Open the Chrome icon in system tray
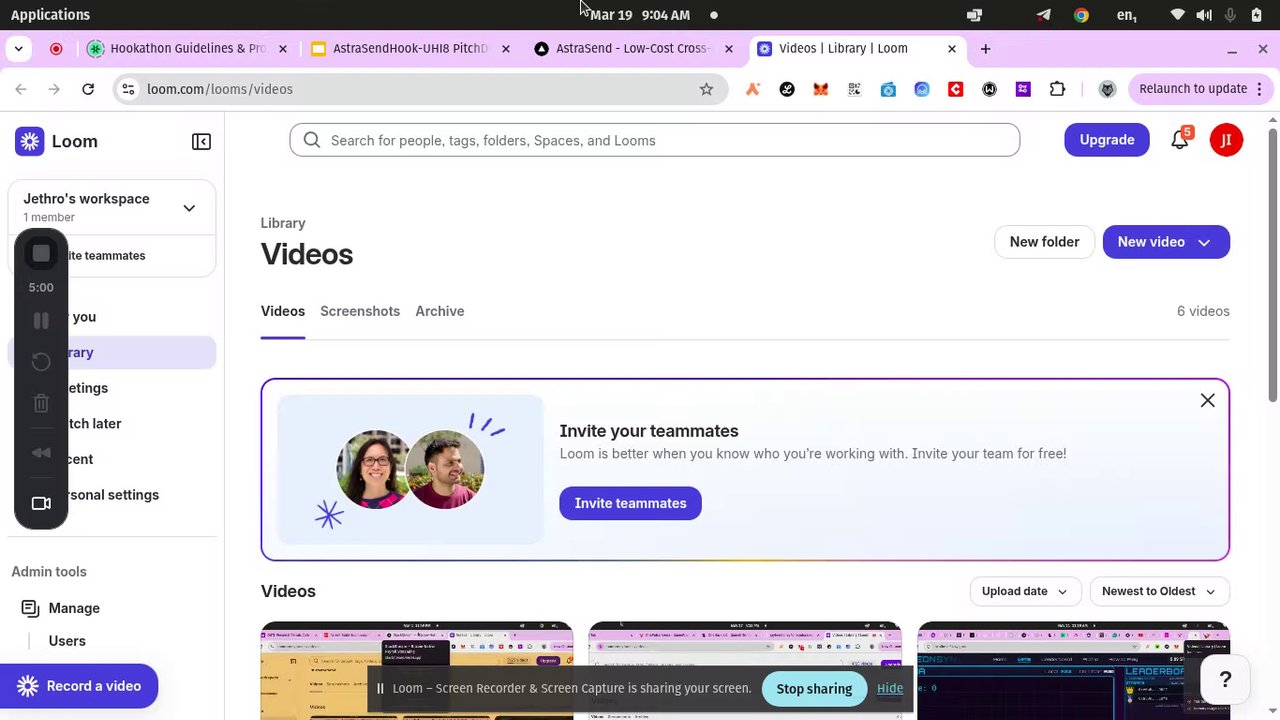This screenshot has width=1280, height=720. click(1081, 15)
